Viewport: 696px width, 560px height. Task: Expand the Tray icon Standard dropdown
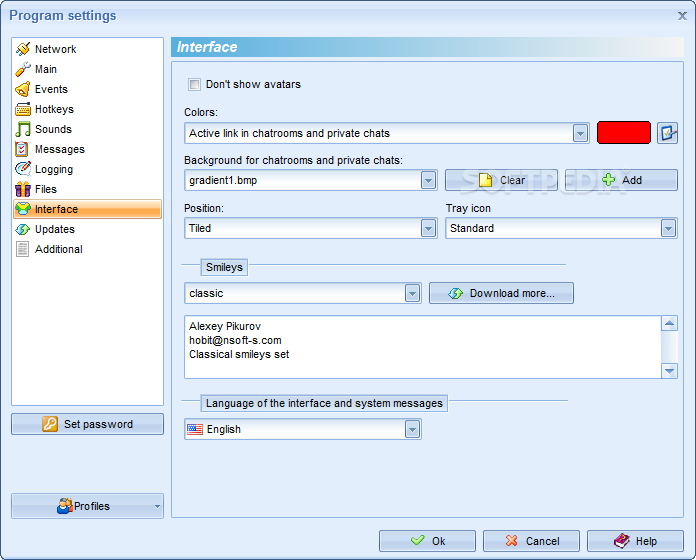[x=668, y=228]
